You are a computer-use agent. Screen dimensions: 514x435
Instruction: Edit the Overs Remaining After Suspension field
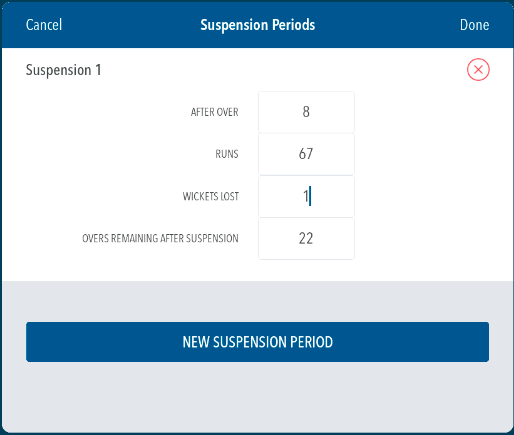306,238
